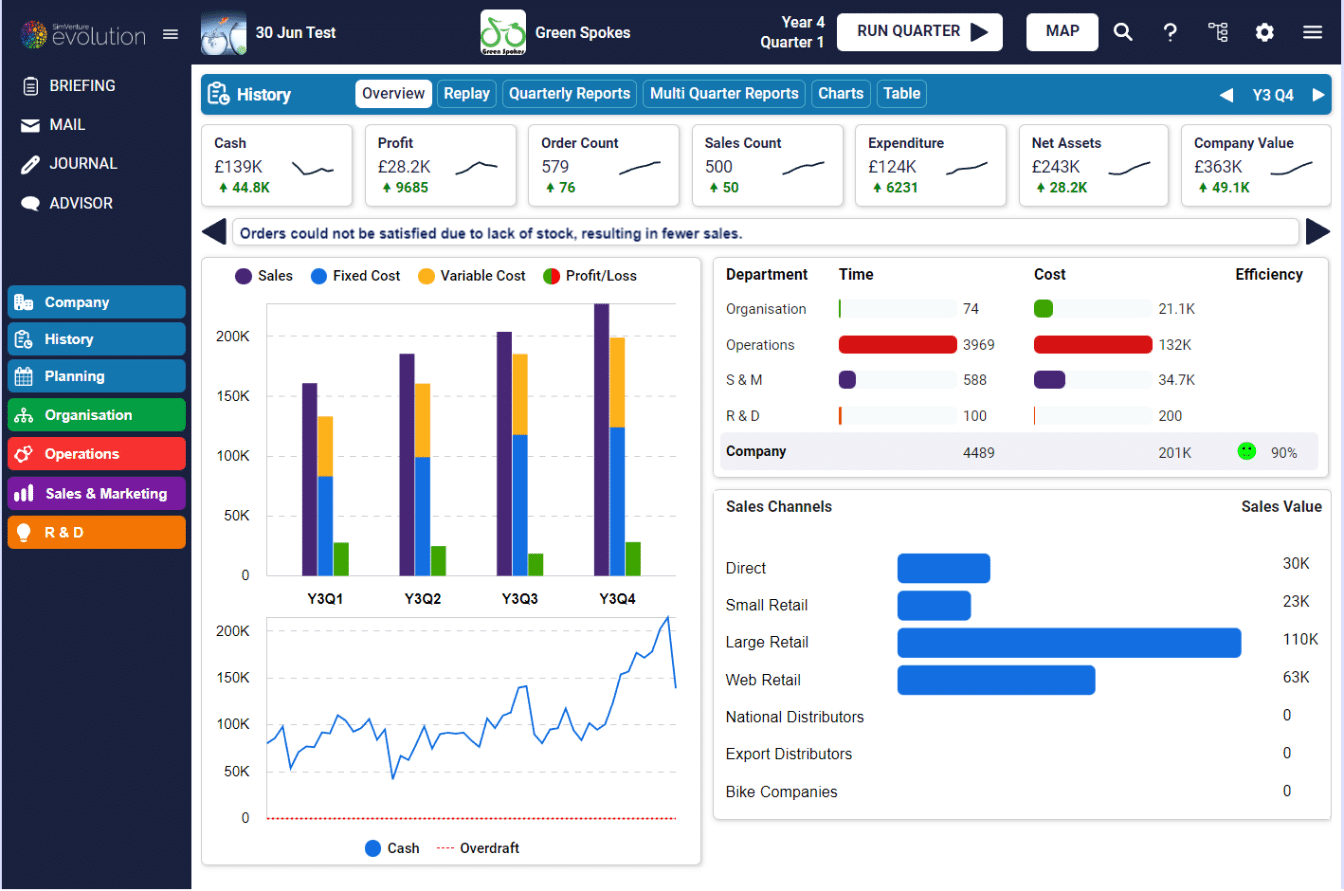Viewport: 1344px width, 891px height.
Task: Toggle the Sales series in the chart legend
Action: 263,275
